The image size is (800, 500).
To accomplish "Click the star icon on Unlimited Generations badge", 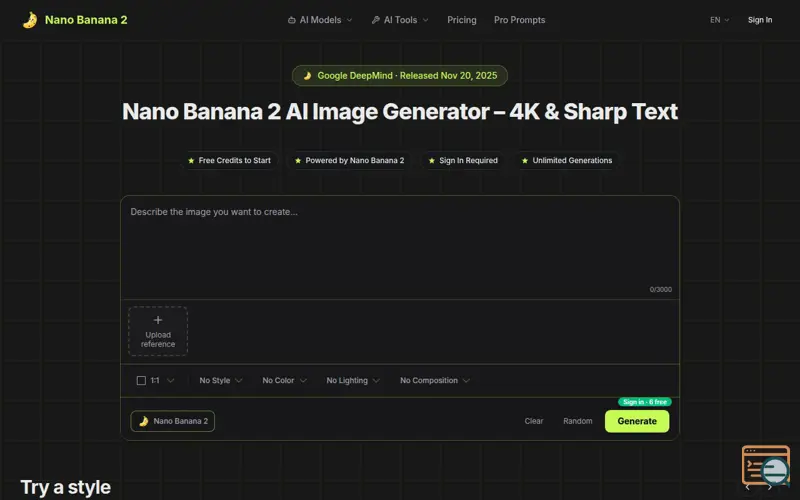I will (524, 161).
